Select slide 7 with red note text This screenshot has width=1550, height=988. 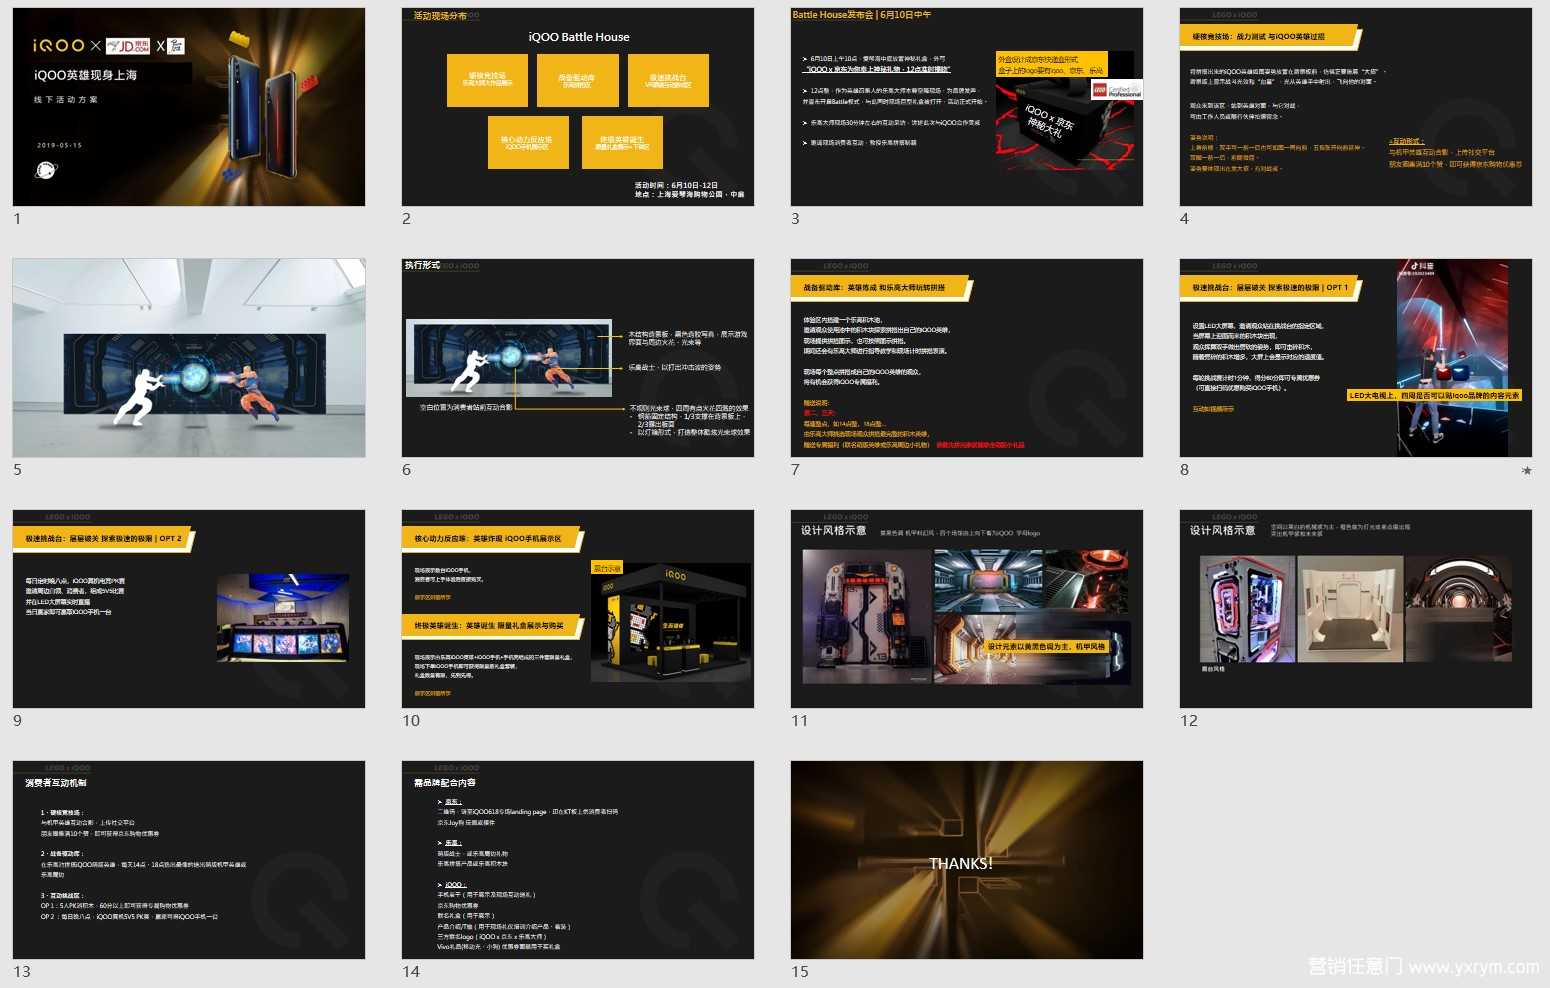(967, 358)
